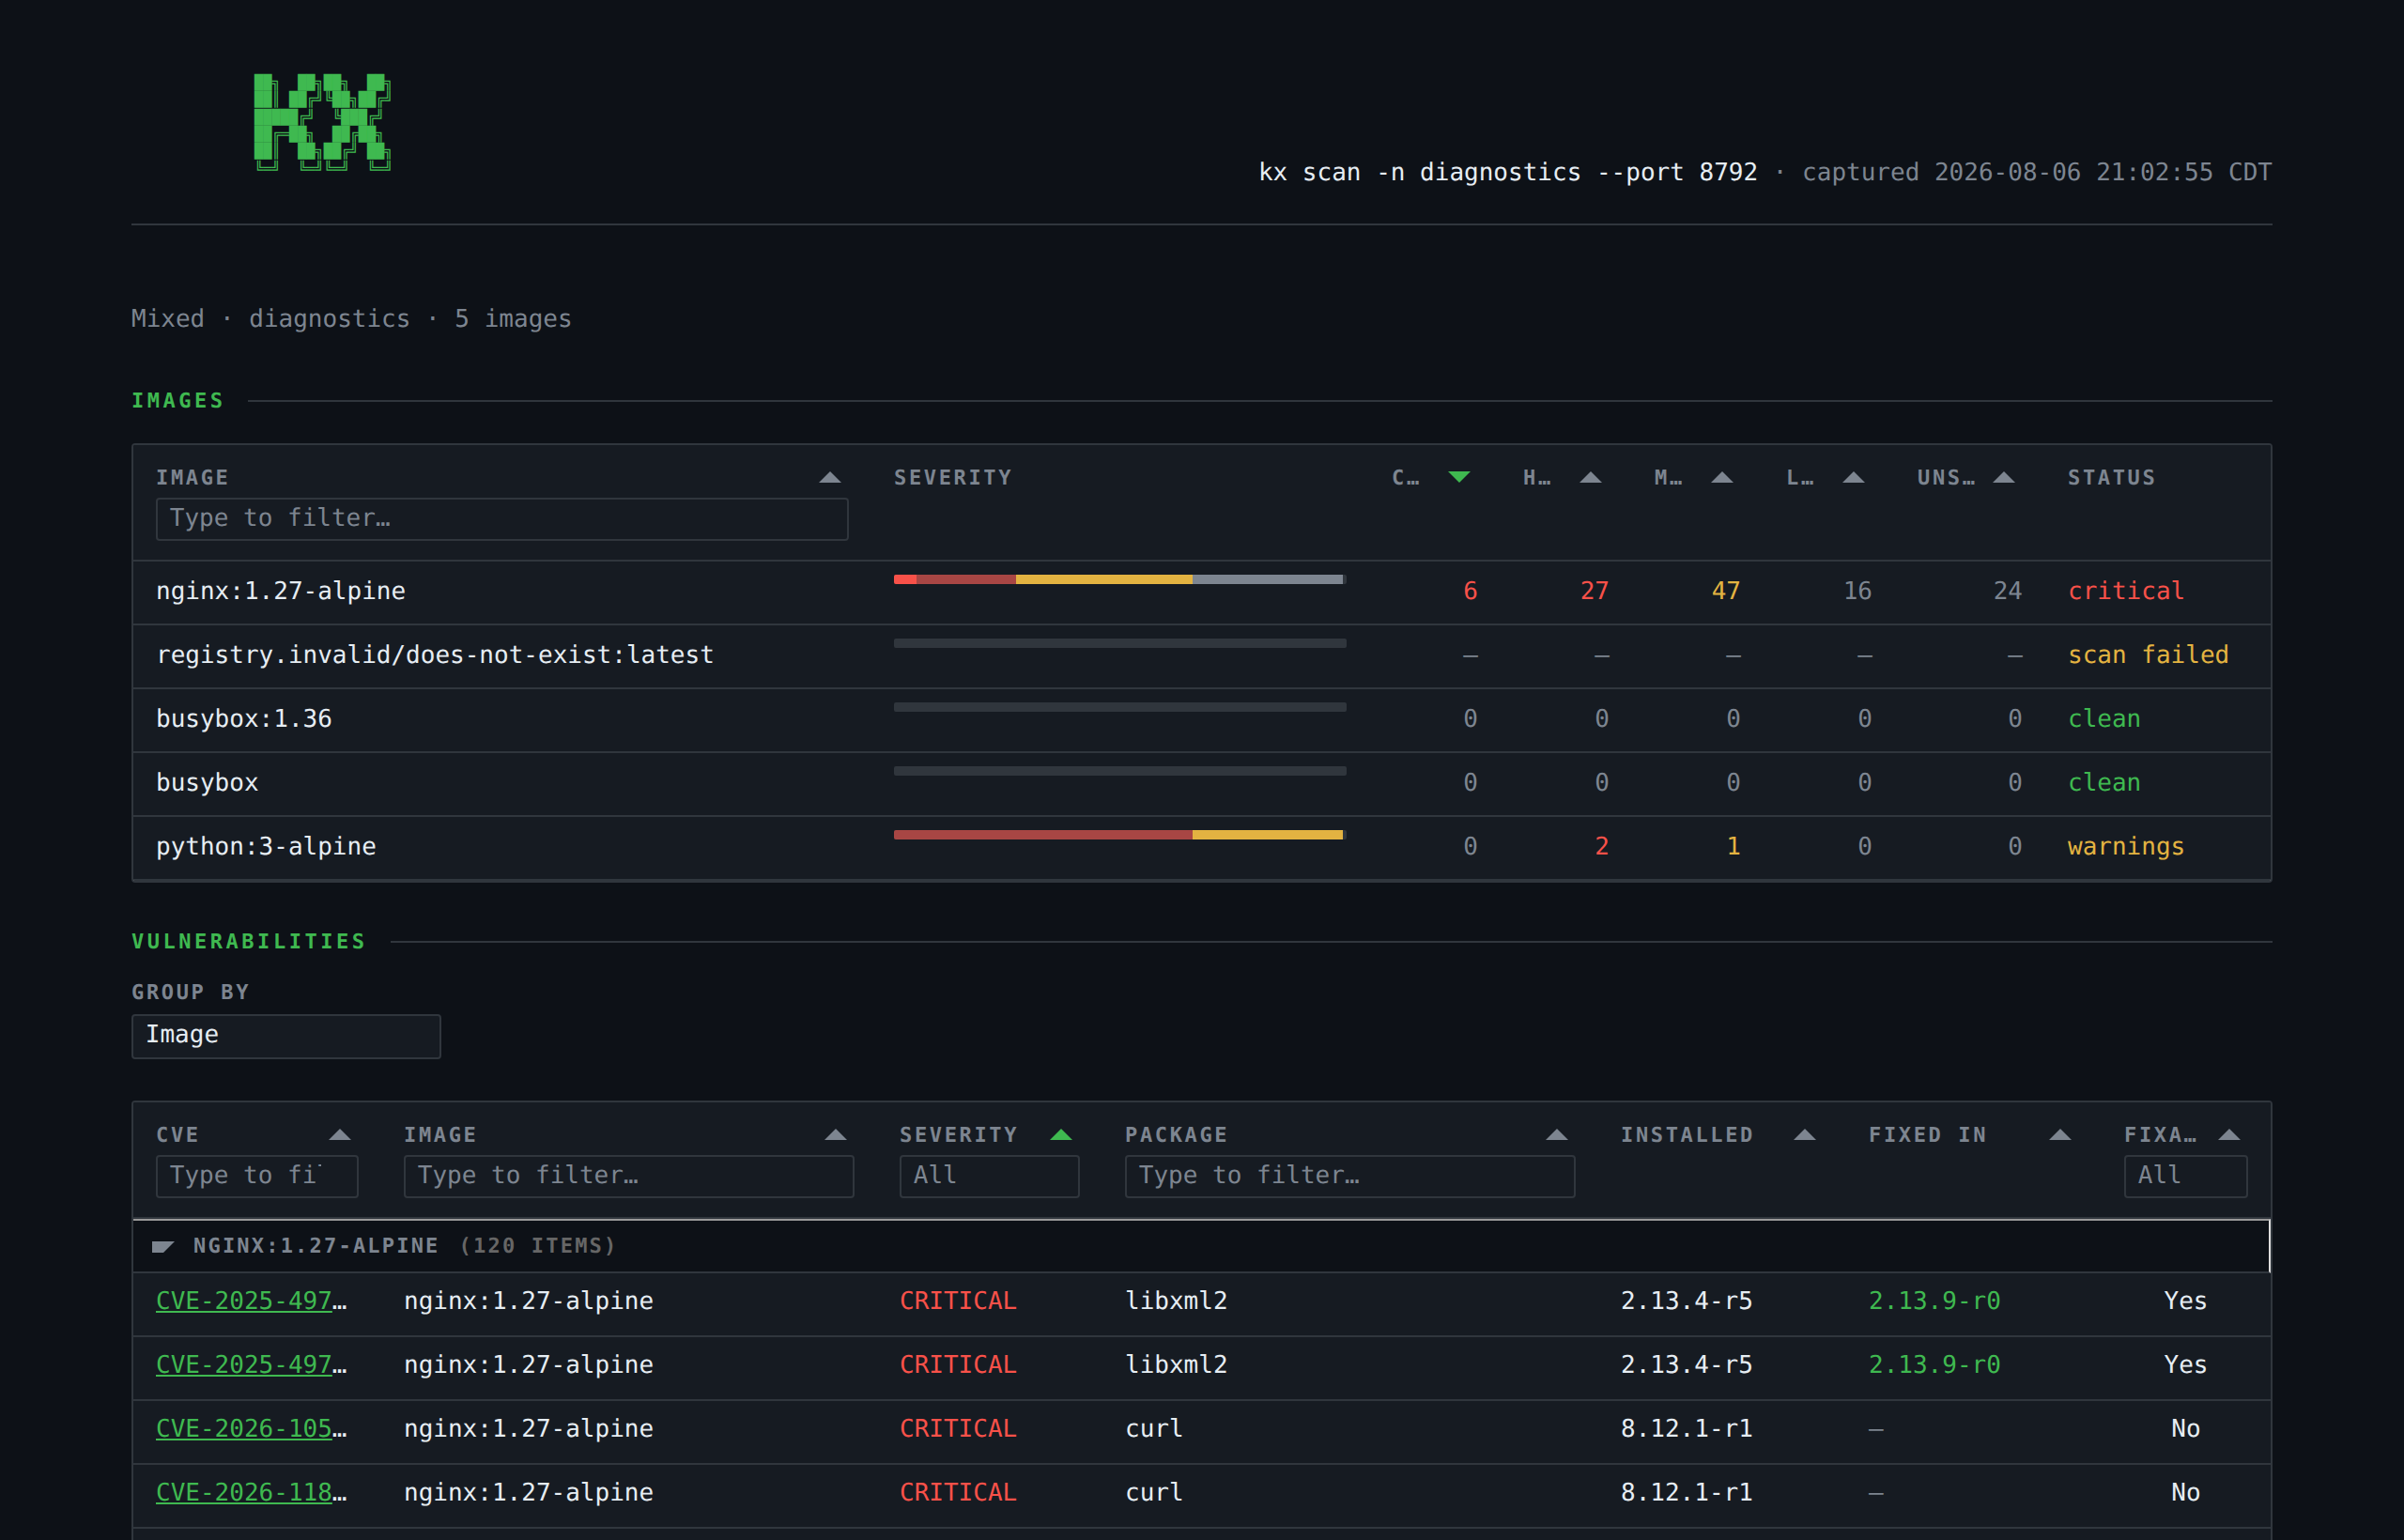Click python:3-alpine medium count 1
This screenshot has height=1540, width=2404.
click(x=1733, y=847)
